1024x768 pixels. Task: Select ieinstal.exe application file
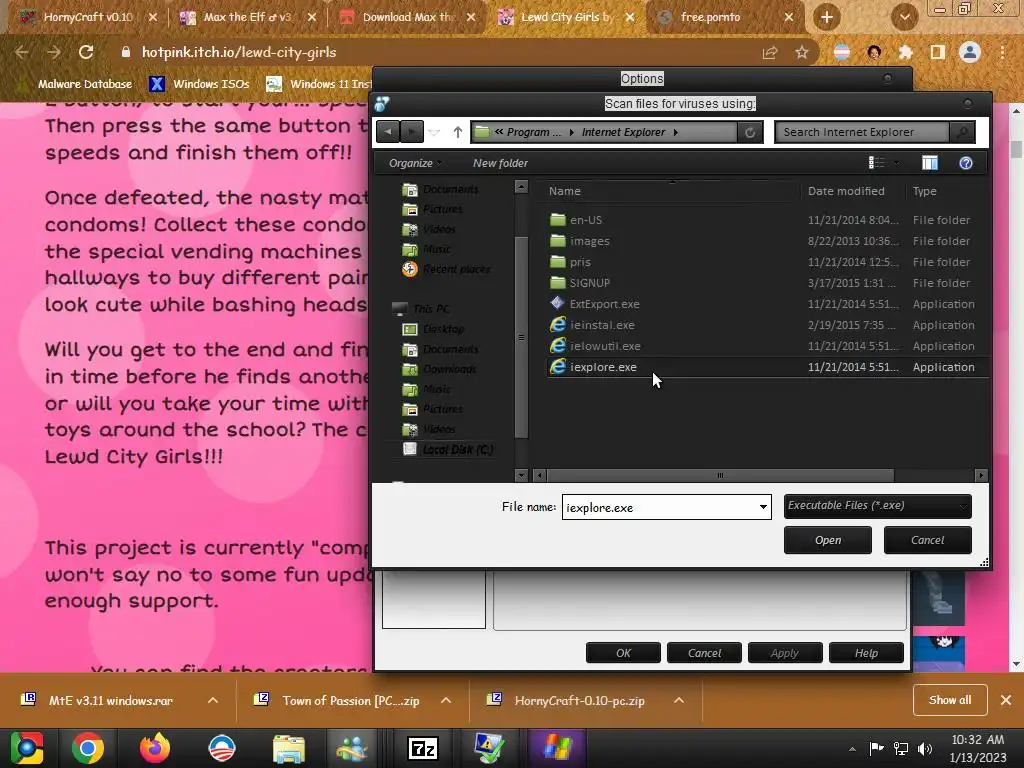(768, 325)
